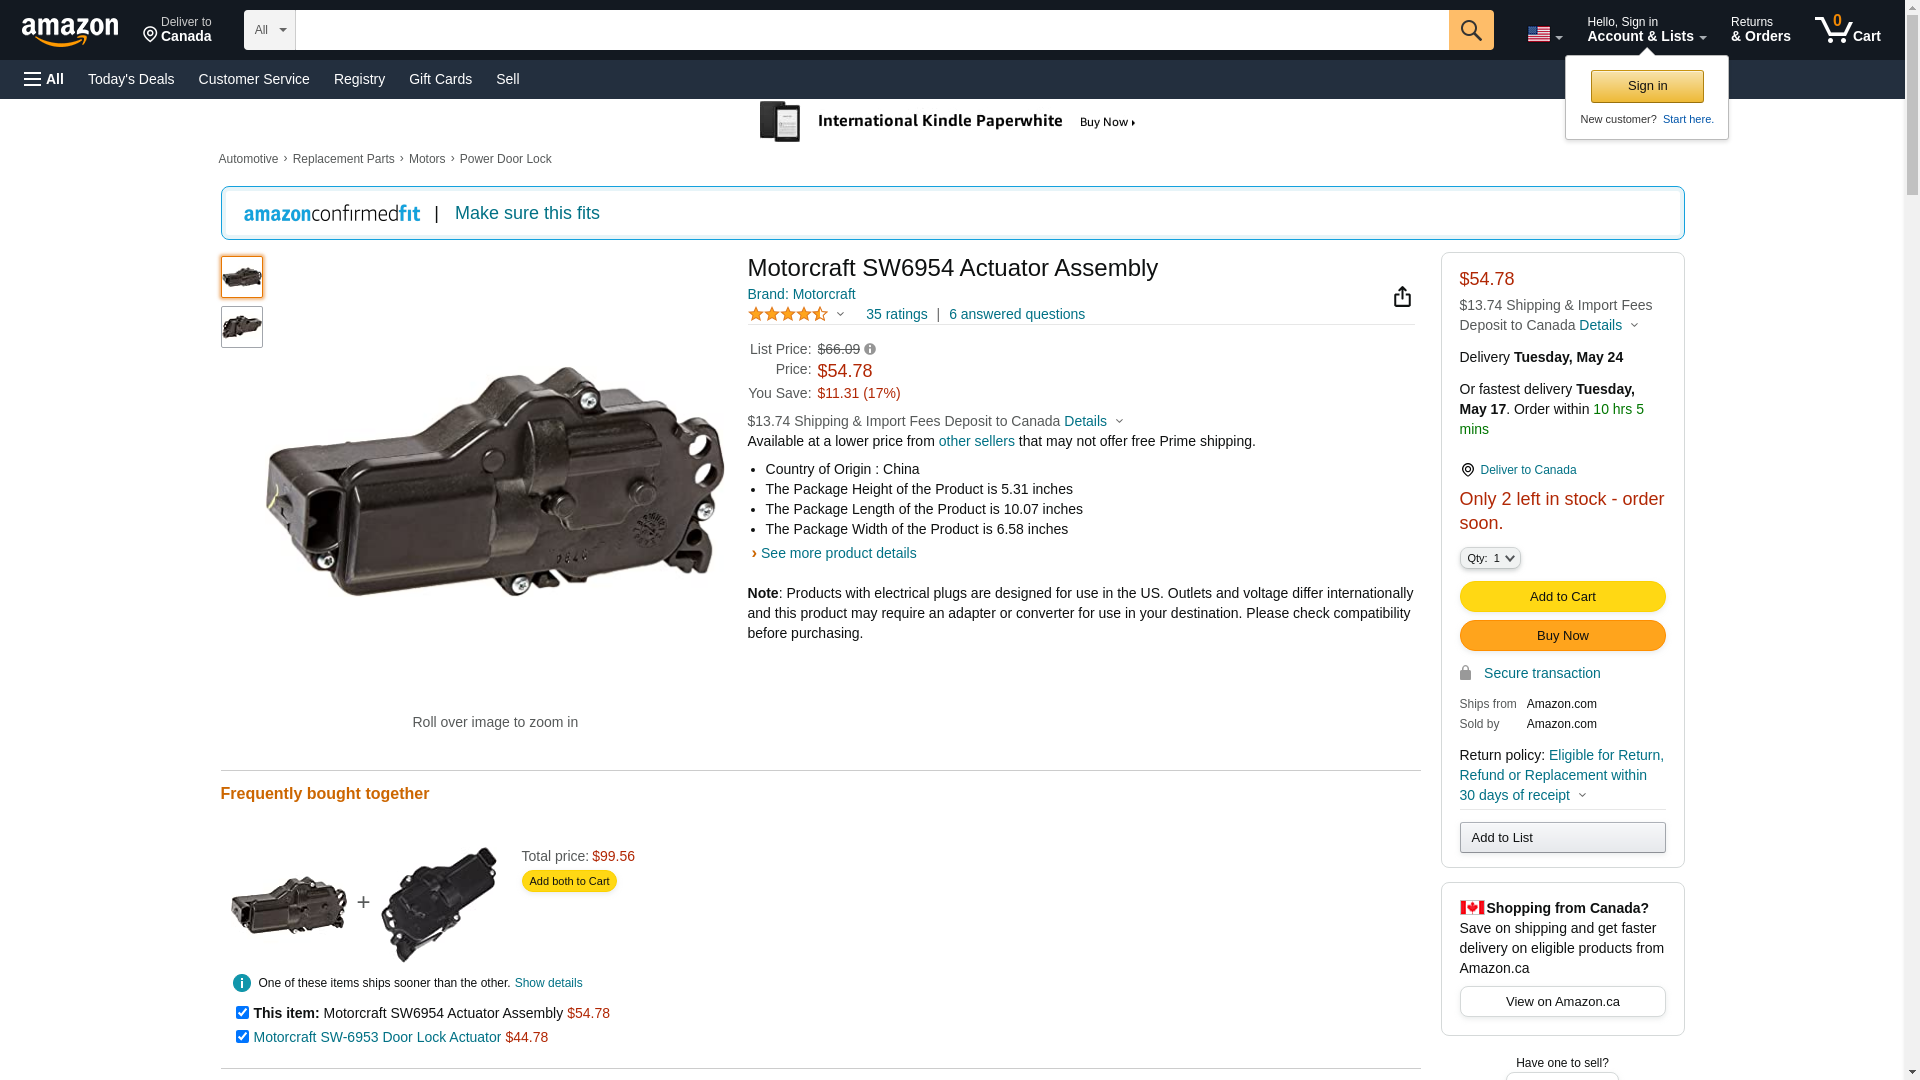Select the second product thumbnail image
Viewport: 1920px width, 1080px height.
[x=242, y=327]
